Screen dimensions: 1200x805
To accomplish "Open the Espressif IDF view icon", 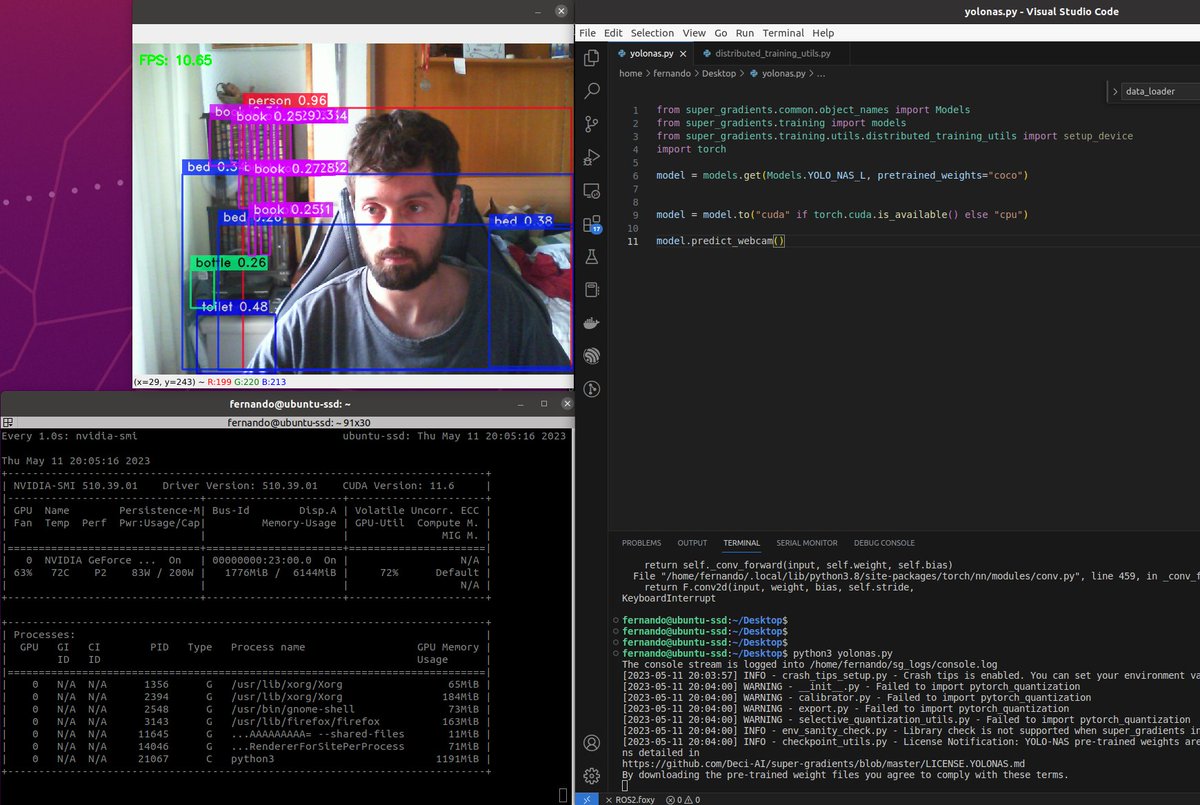I will pos(591,356).
